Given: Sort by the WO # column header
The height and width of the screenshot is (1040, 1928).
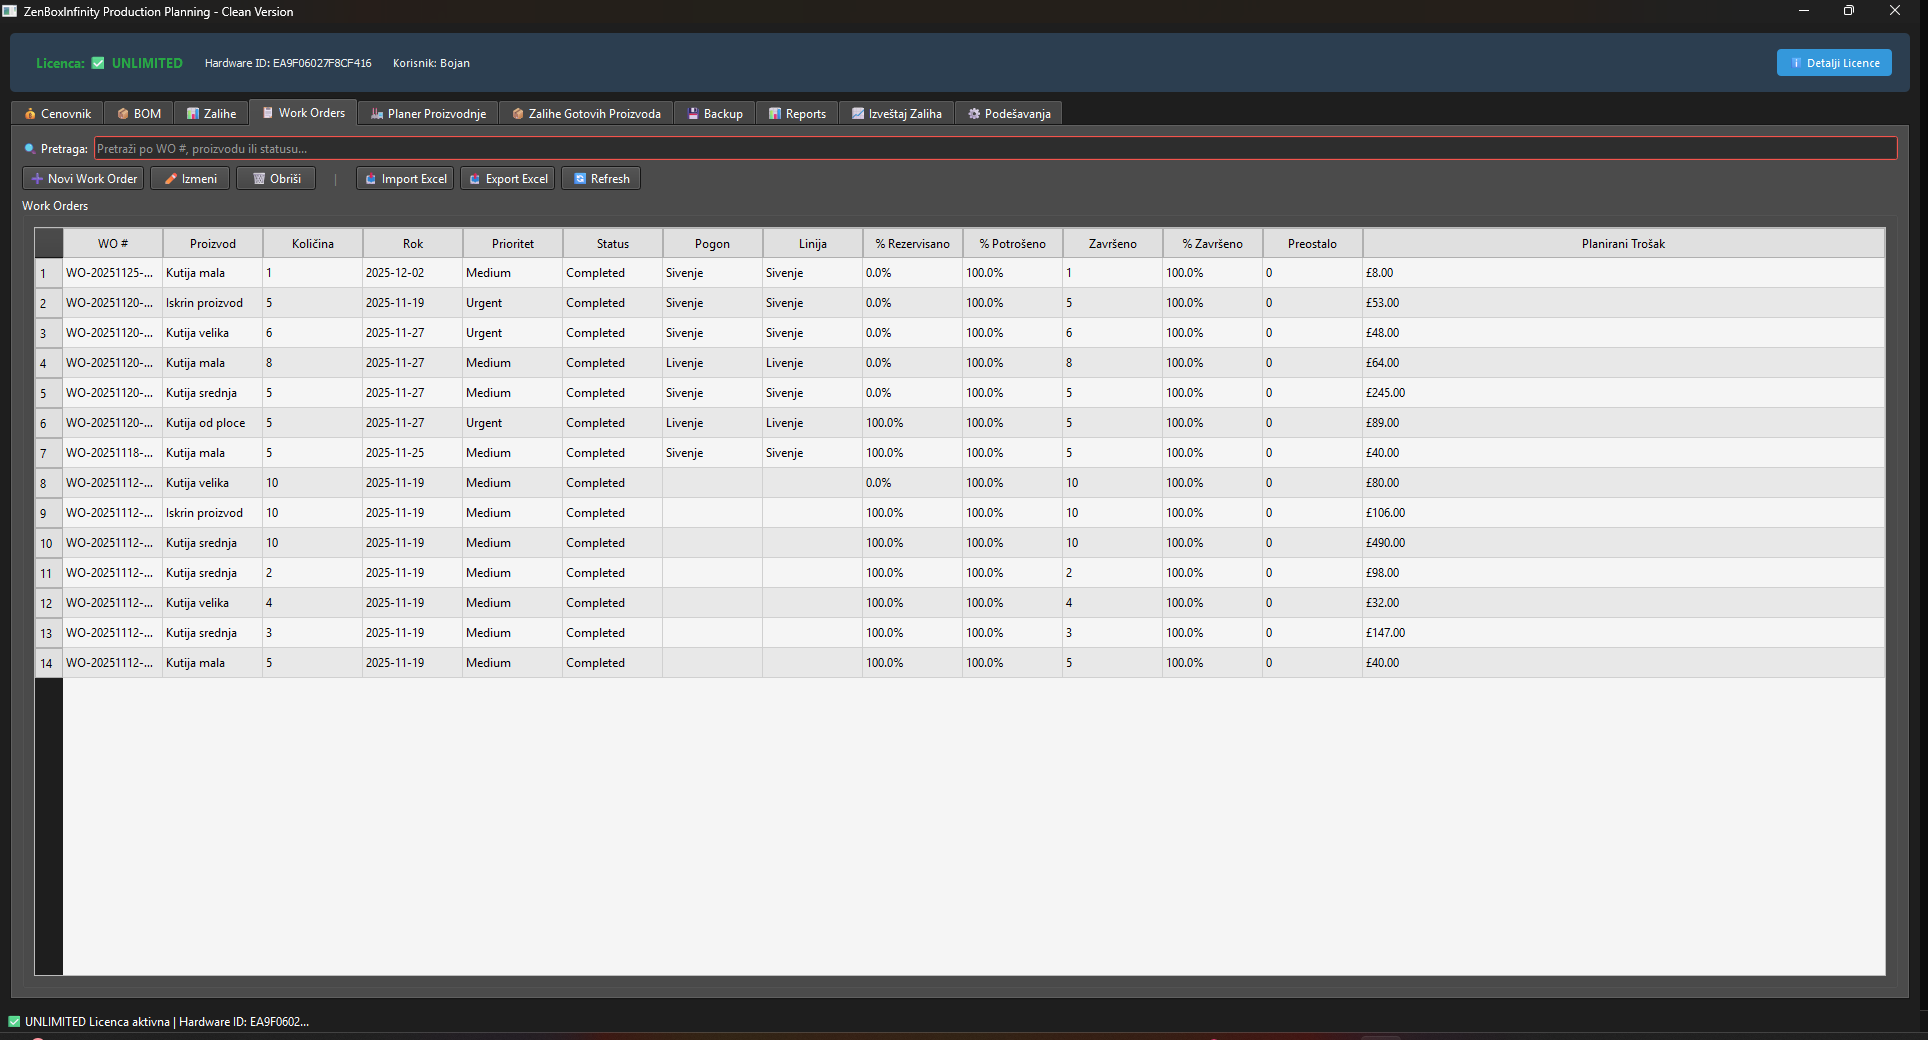Looking at the screenshot, I should [x=113, y=244].
